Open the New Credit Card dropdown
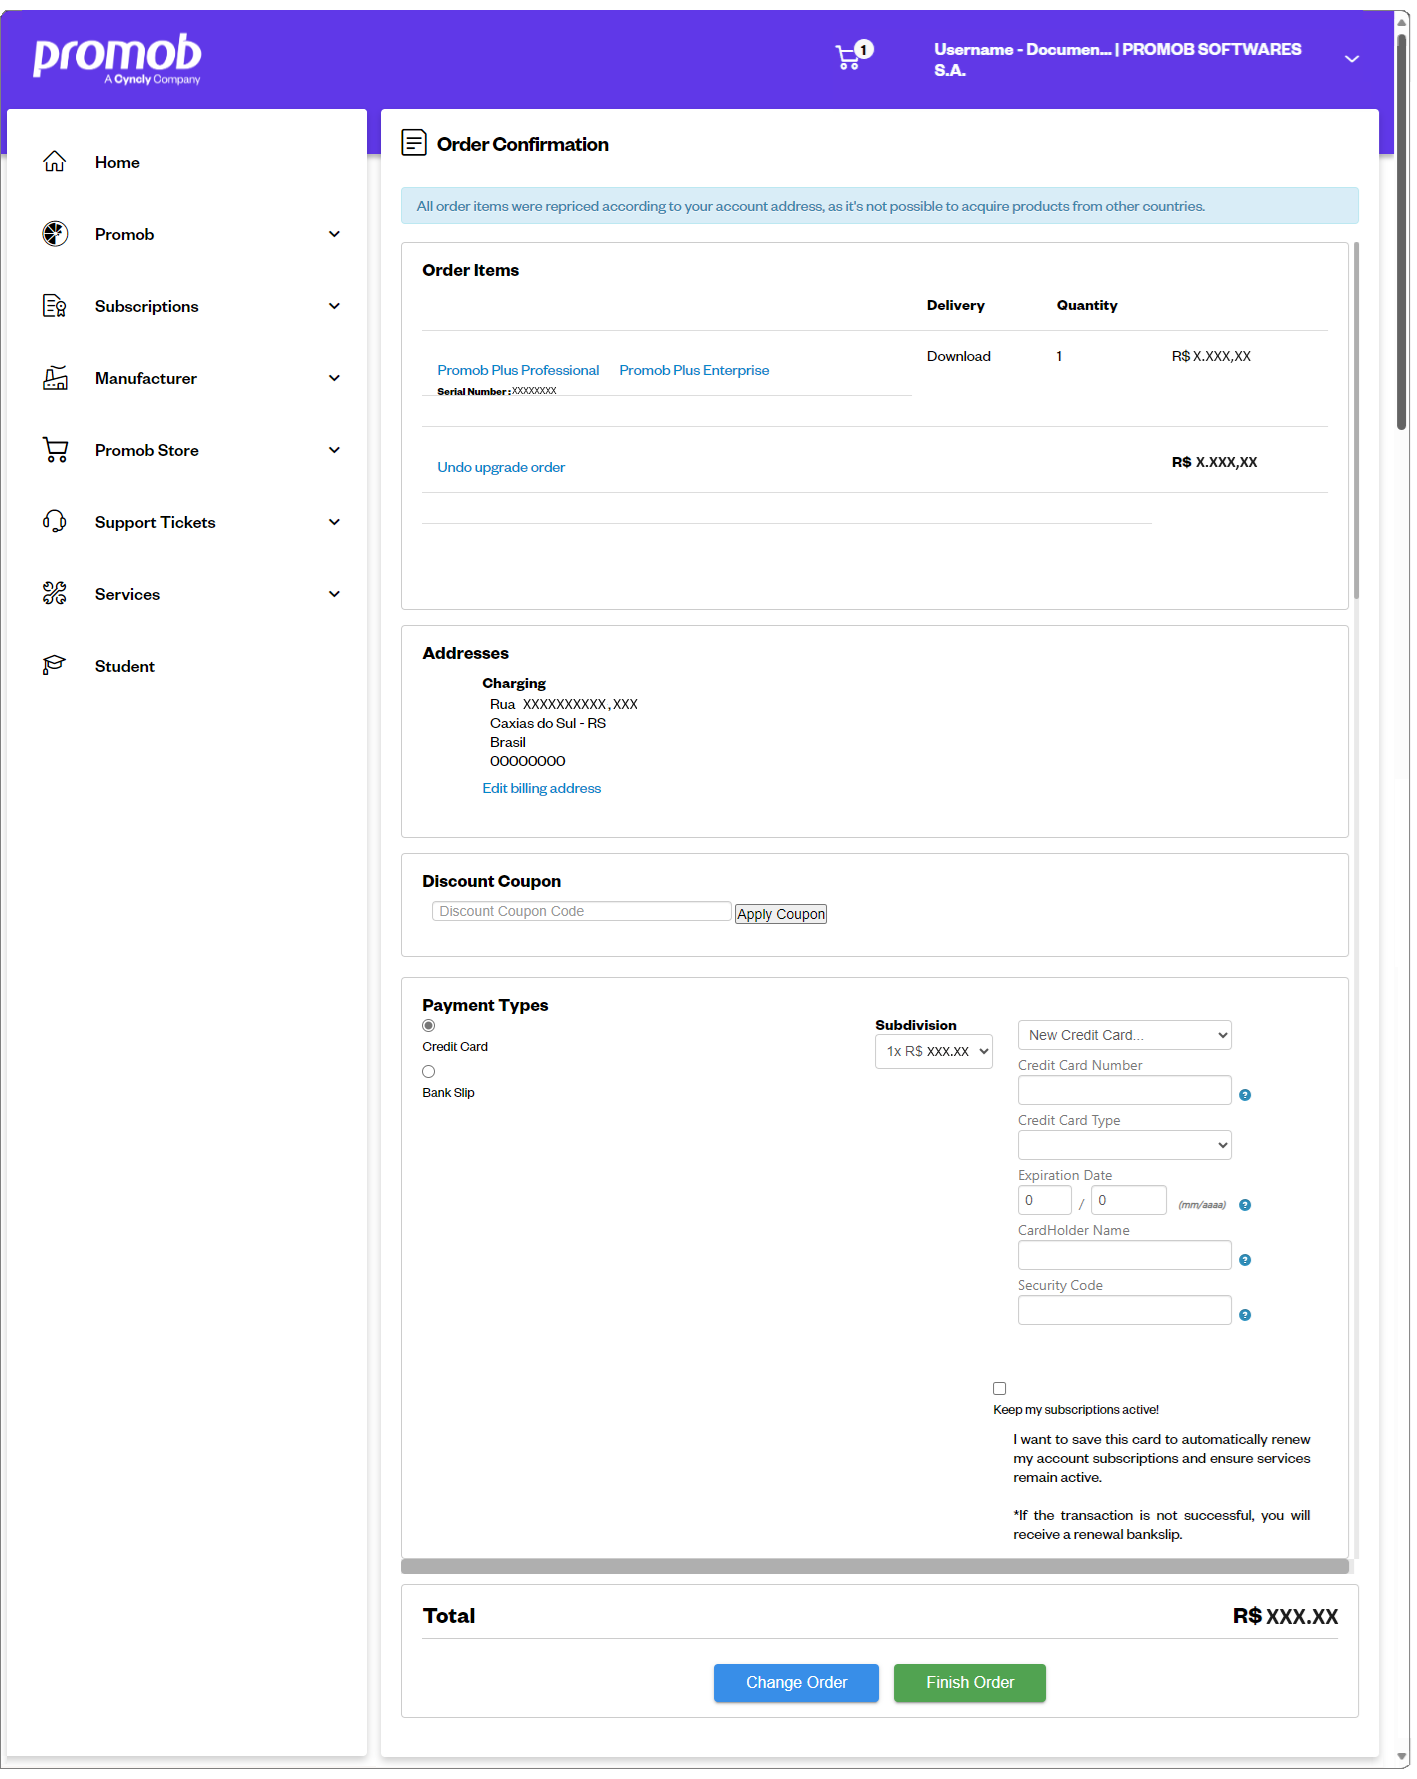This screenshot has width=1417, height=1779. click(x=1124, y=1035)
